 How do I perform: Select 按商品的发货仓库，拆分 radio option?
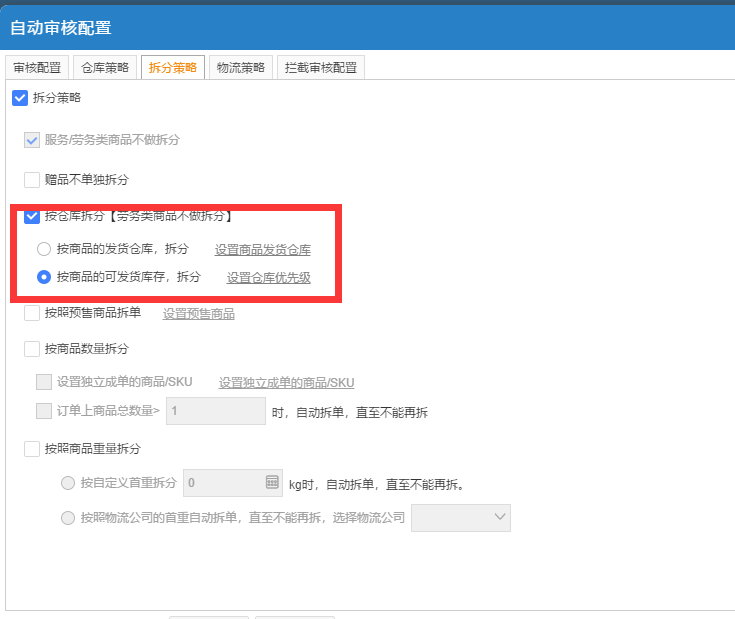(x=44, y=249)
